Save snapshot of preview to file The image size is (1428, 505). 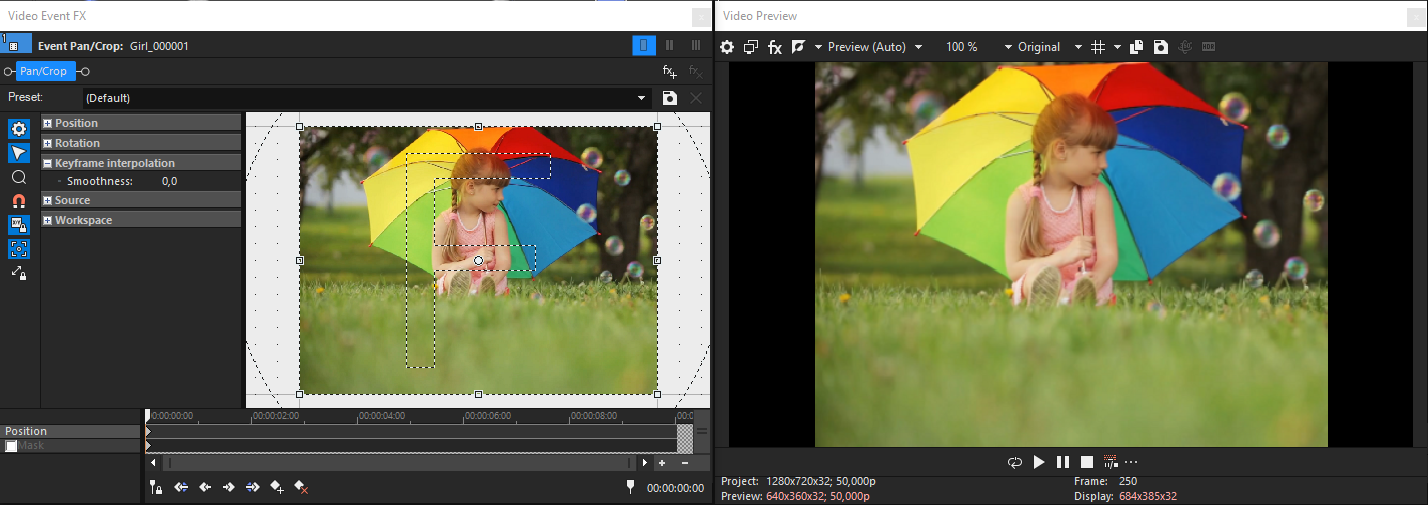click(1160, 47)
